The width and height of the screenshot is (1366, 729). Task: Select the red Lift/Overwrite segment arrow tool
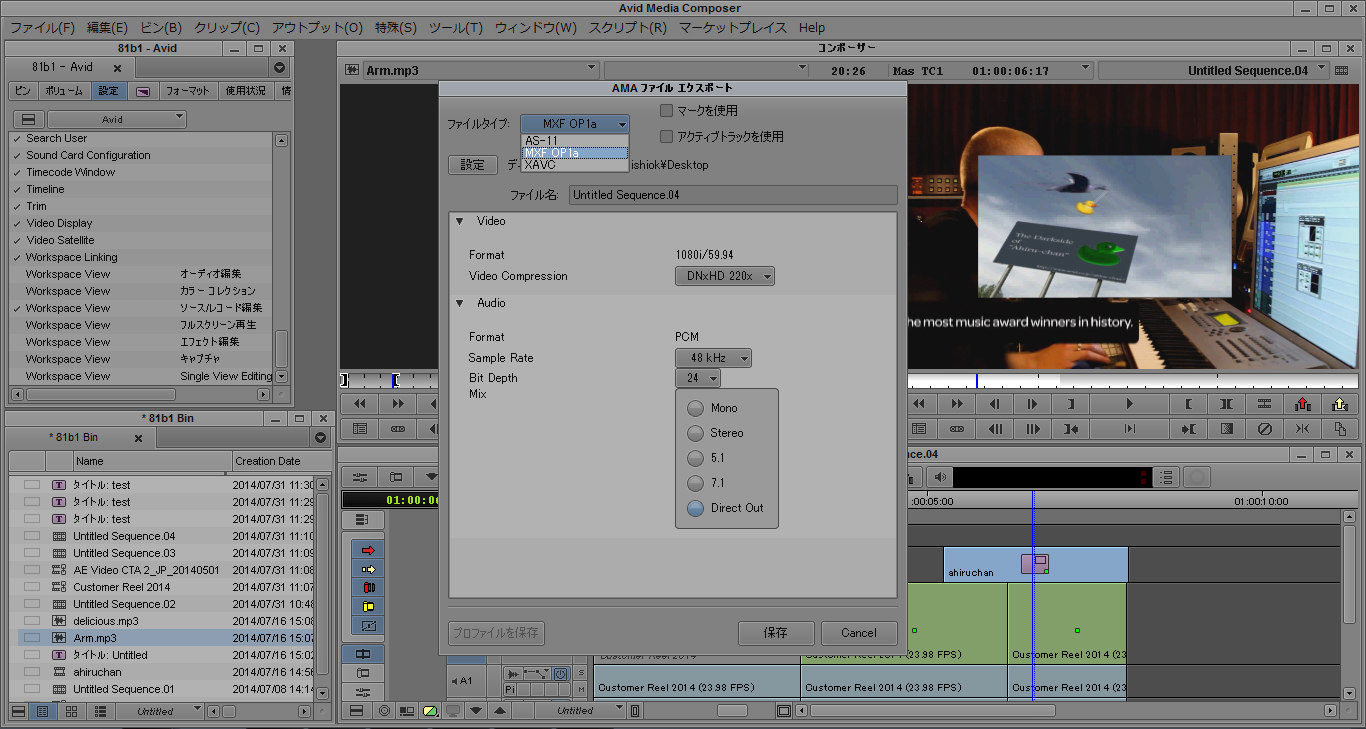(x=368, y=550)
